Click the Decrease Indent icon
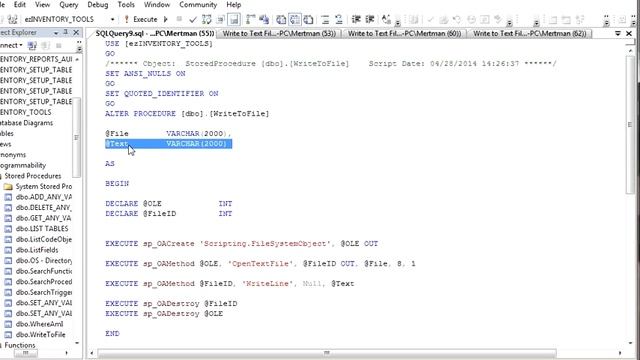 click(356, 19)
